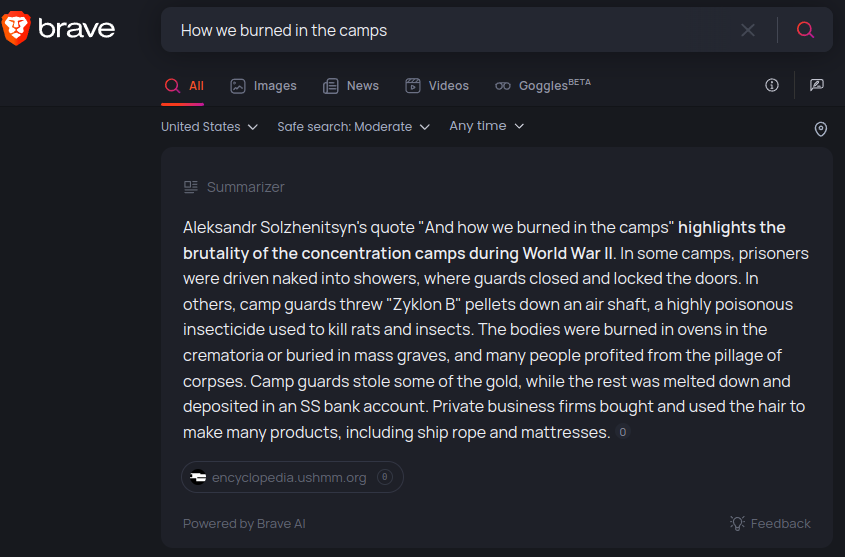Open the info circle icon
845x557 pixels.
(x=772, y=85)
